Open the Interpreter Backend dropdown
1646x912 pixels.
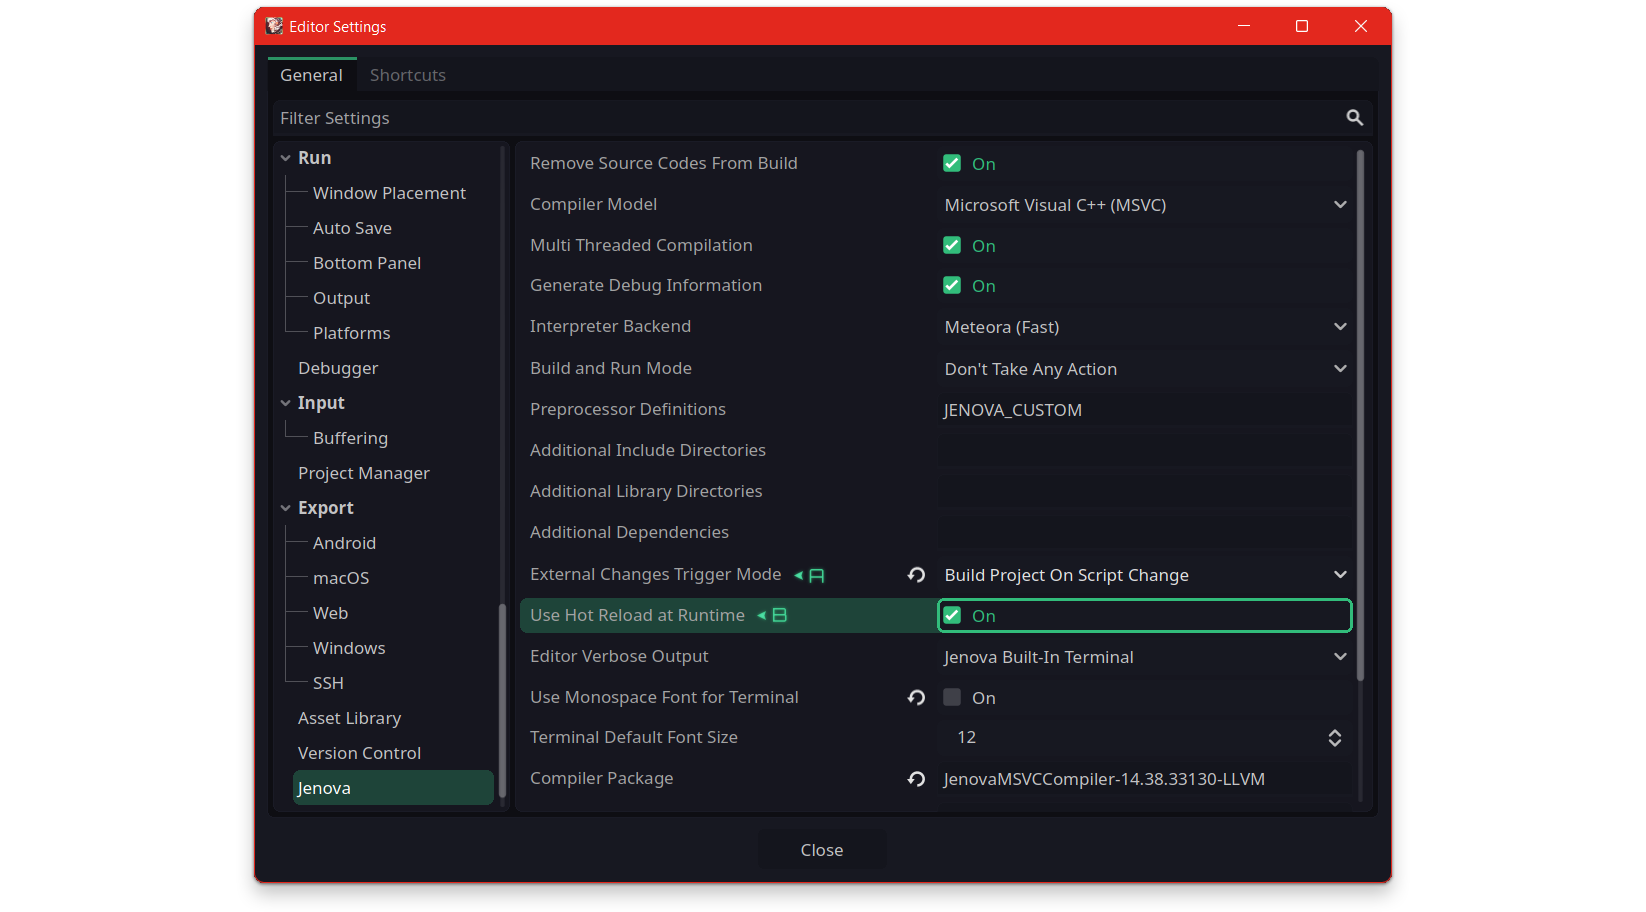pyautogui.click(x=1145, y=327)
